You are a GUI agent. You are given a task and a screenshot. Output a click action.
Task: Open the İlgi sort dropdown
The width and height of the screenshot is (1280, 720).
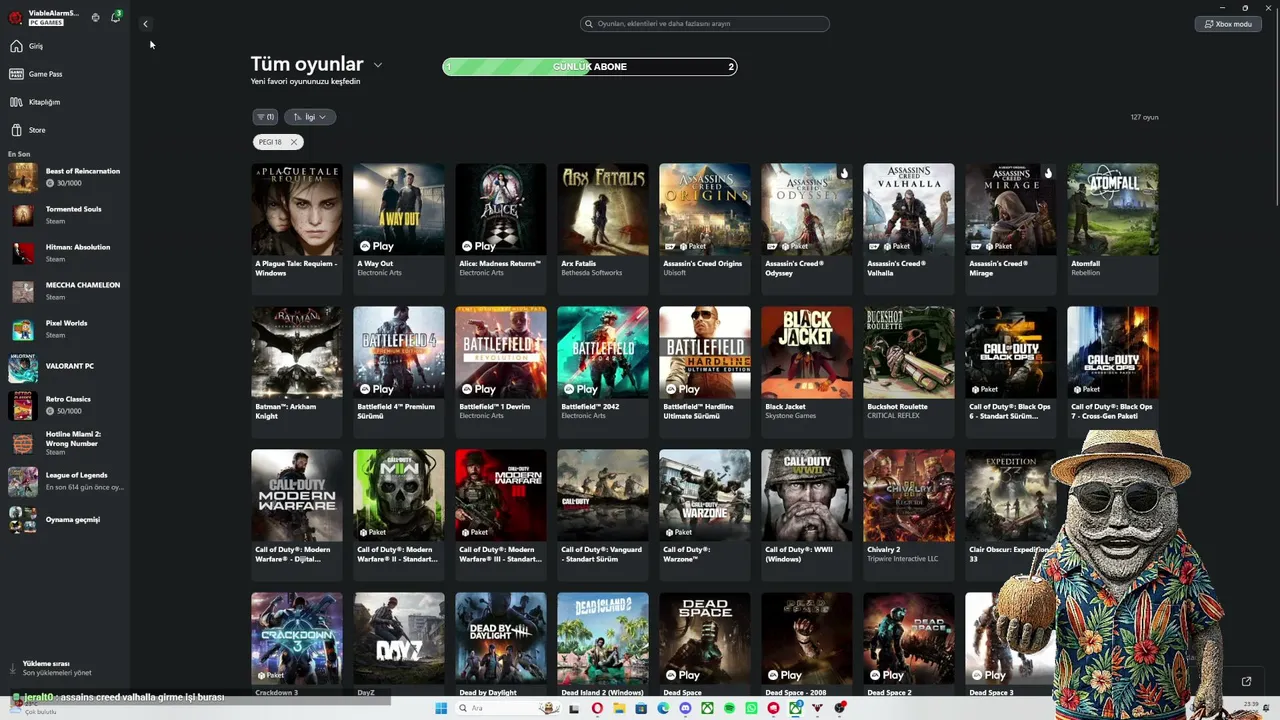(x=310, y=117)
